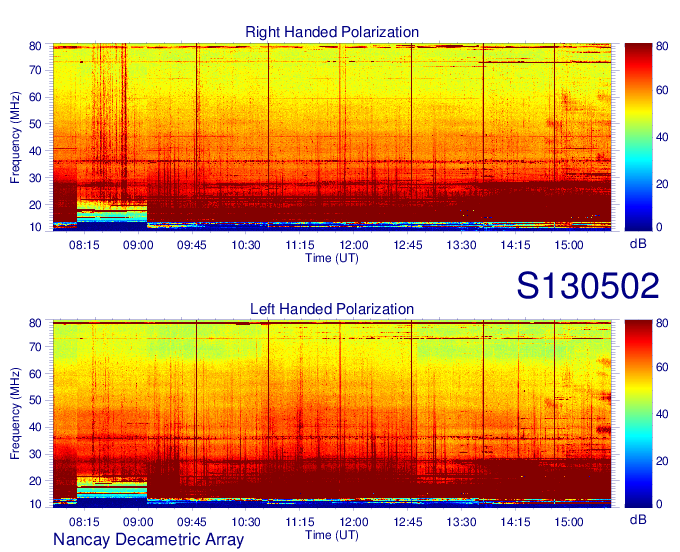Click the dB unit label of Left Handed colorbar
The width and height of the screenshot is (680, 552).
(x=638, y=519)
